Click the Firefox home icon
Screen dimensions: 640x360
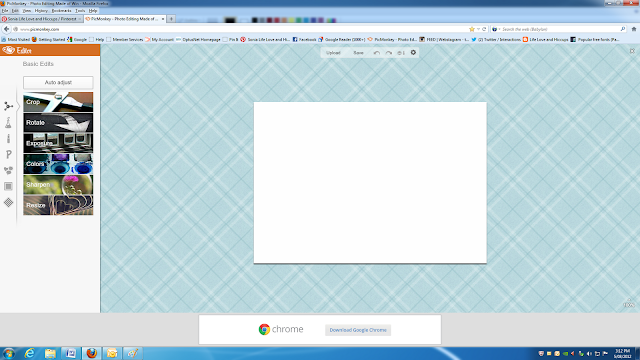pyautogui.click(x=634, y=29)
